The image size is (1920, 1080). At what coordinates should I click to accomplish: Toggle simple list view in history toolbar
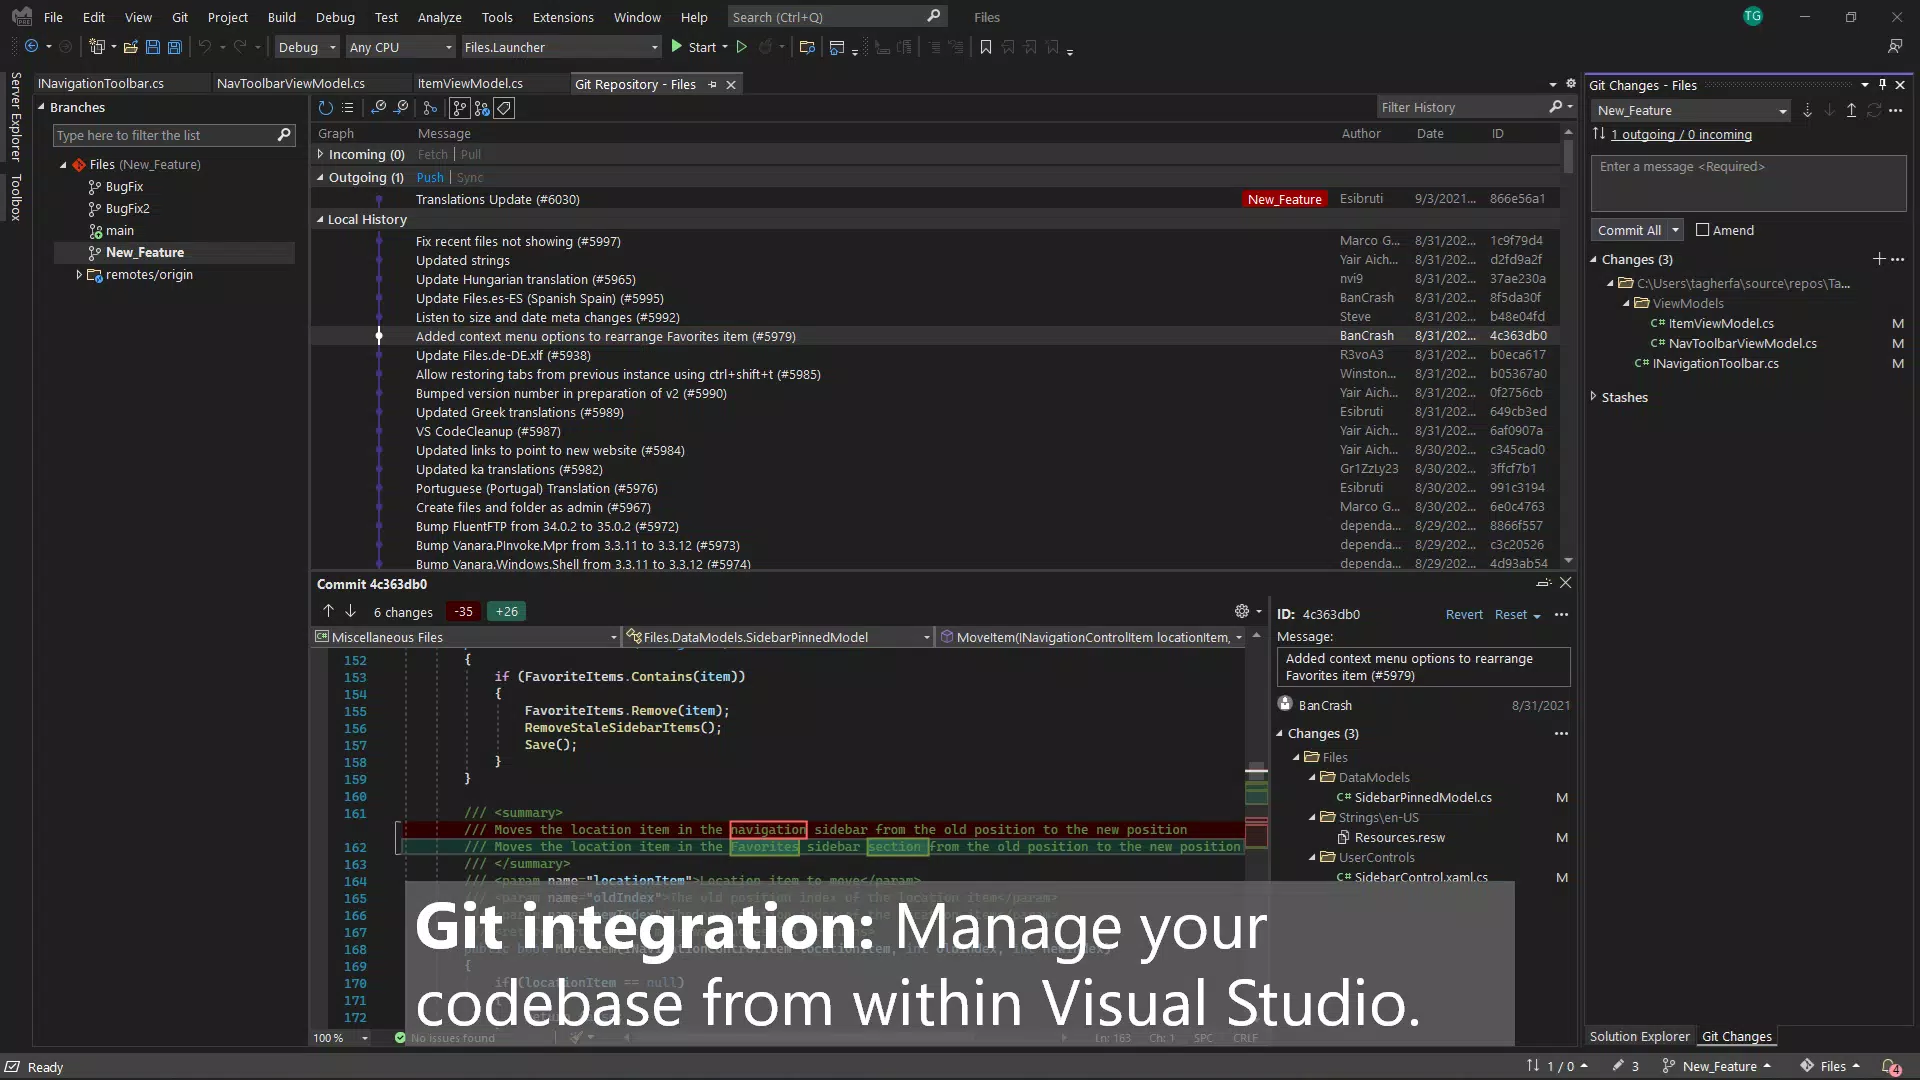coord(348,108)
